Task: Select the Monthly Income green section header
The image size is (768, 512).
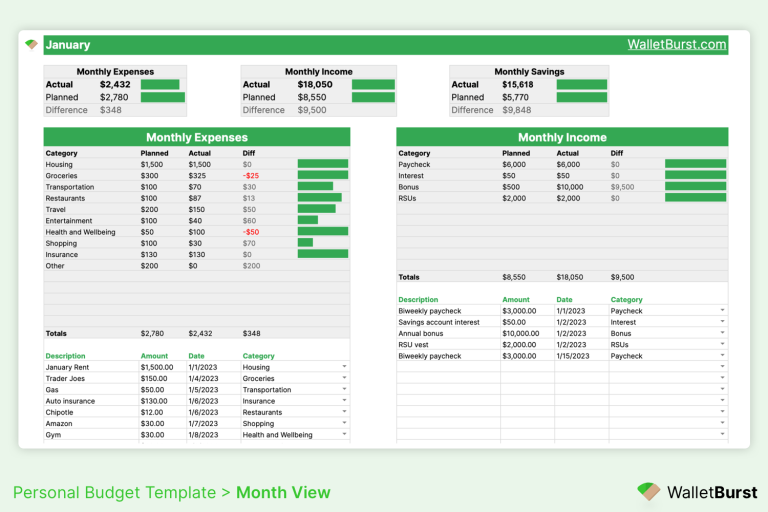Action: (562, 137)
